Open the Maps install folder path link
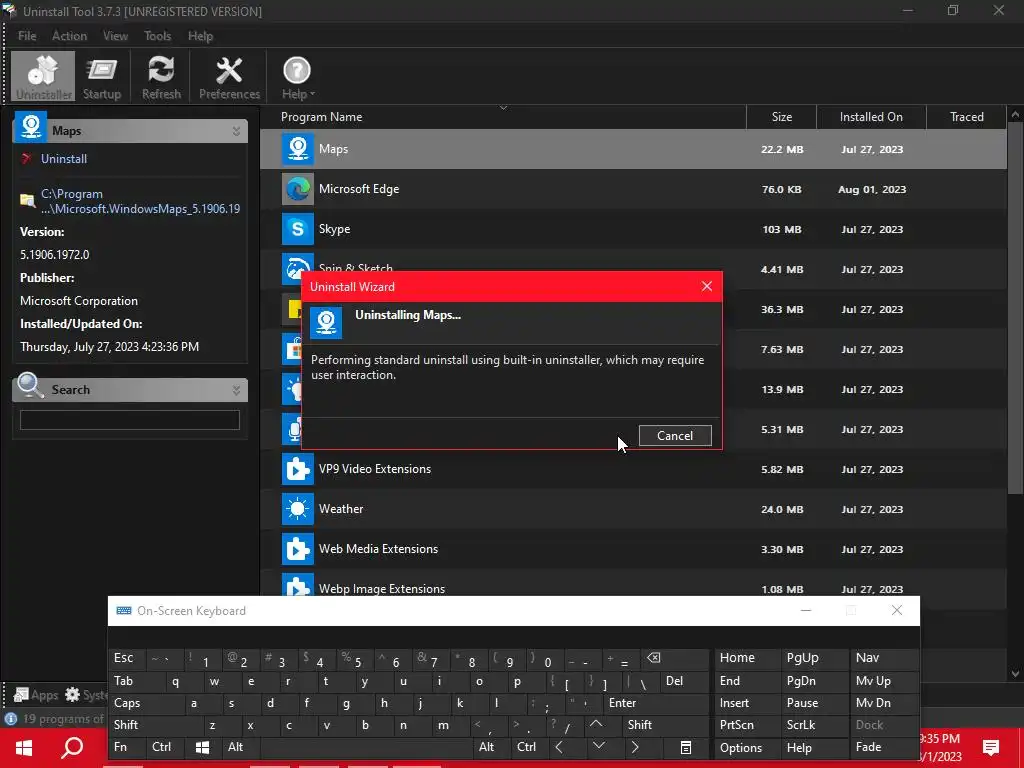 [140, 201]
